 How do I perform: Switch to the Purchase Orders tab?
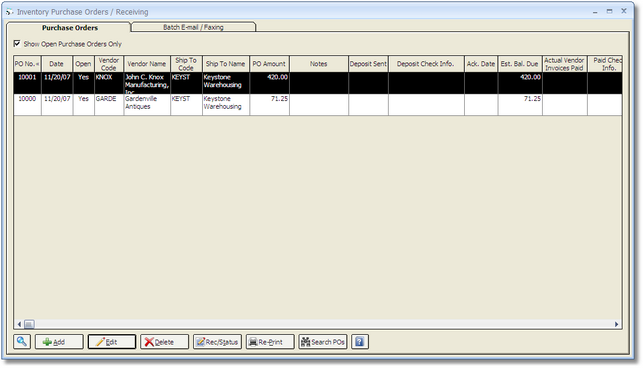pyautogui.click(x=70, y=27)
